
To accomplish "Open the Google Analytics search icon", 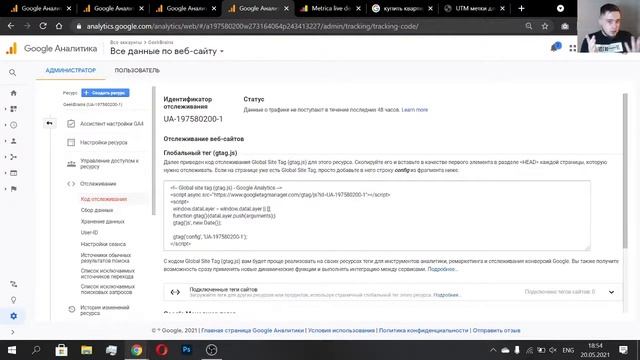I will (13, 72).
